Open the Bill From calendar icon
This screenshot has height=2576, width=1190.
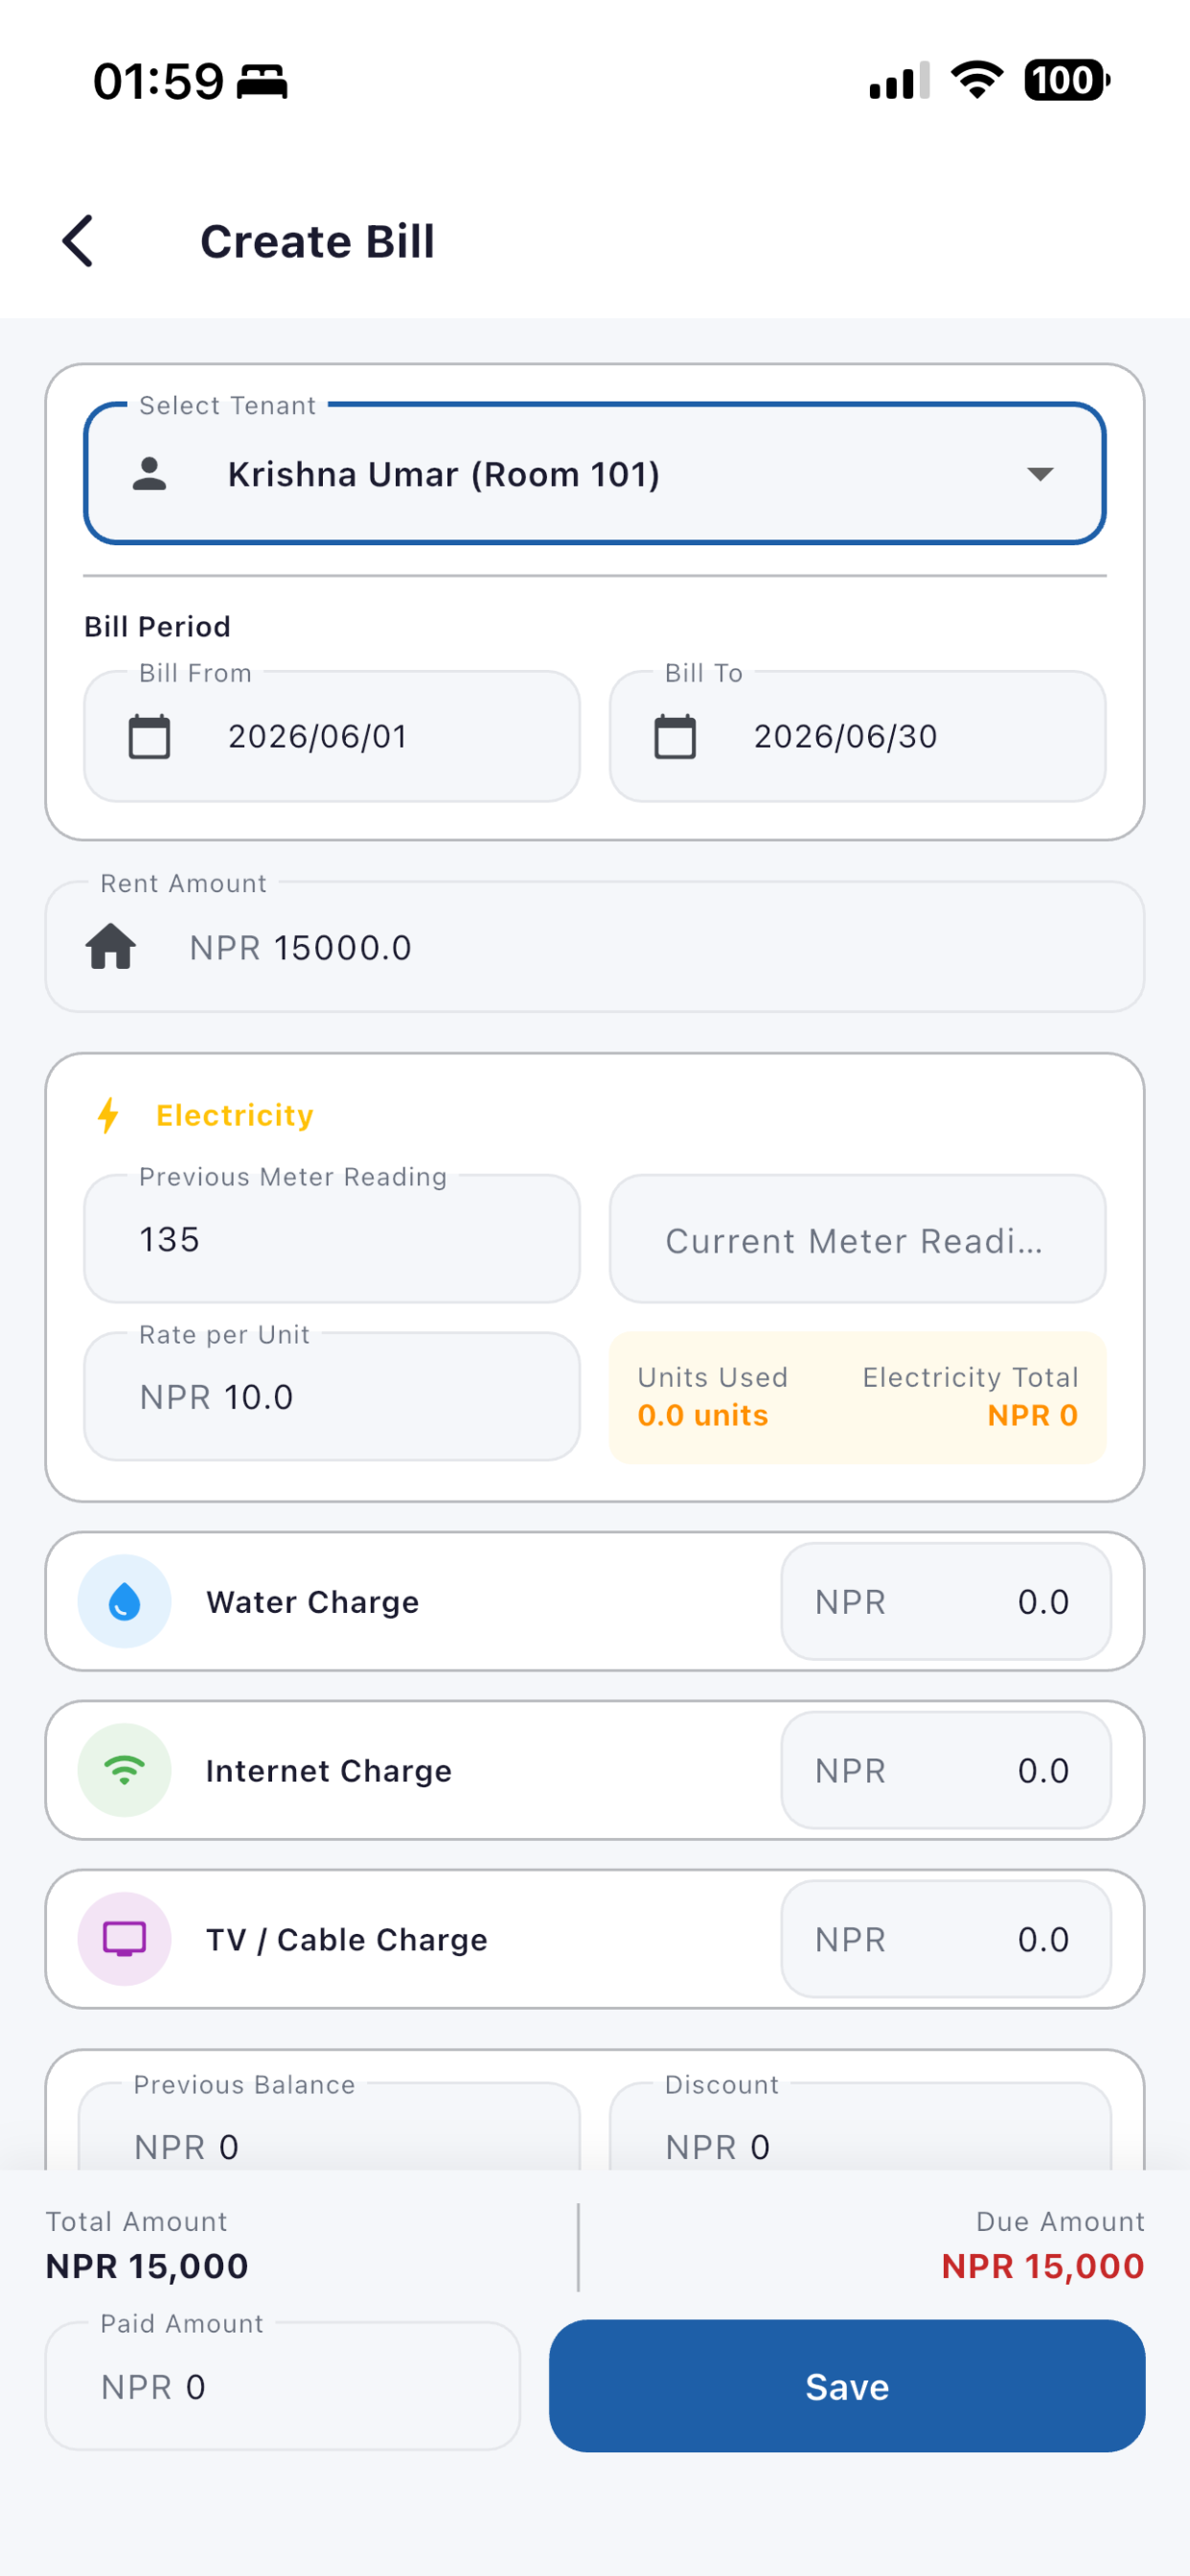point(150,737)
